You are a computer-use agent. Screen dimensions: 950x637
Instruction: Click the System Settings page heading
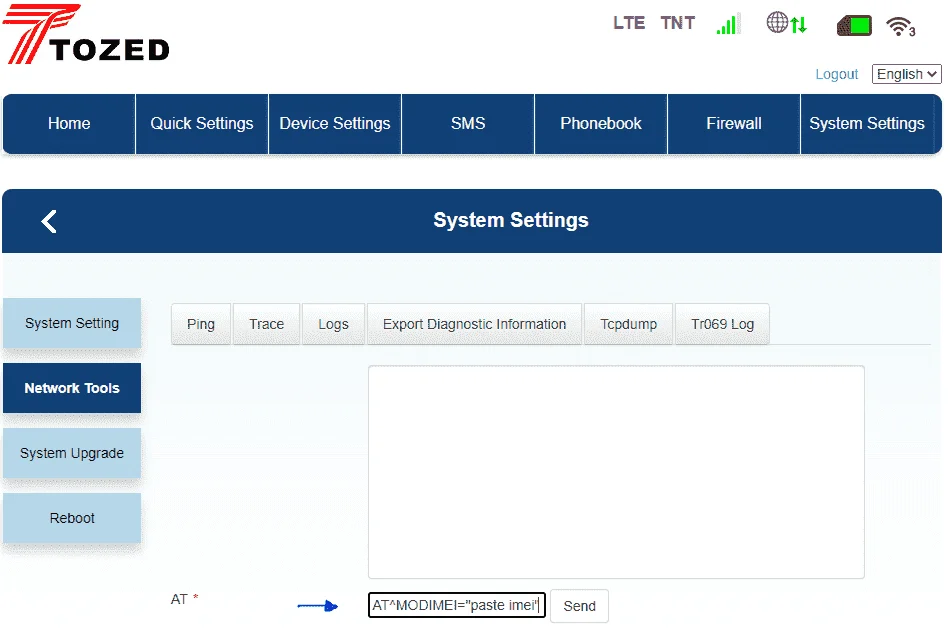tap(511, 221)
